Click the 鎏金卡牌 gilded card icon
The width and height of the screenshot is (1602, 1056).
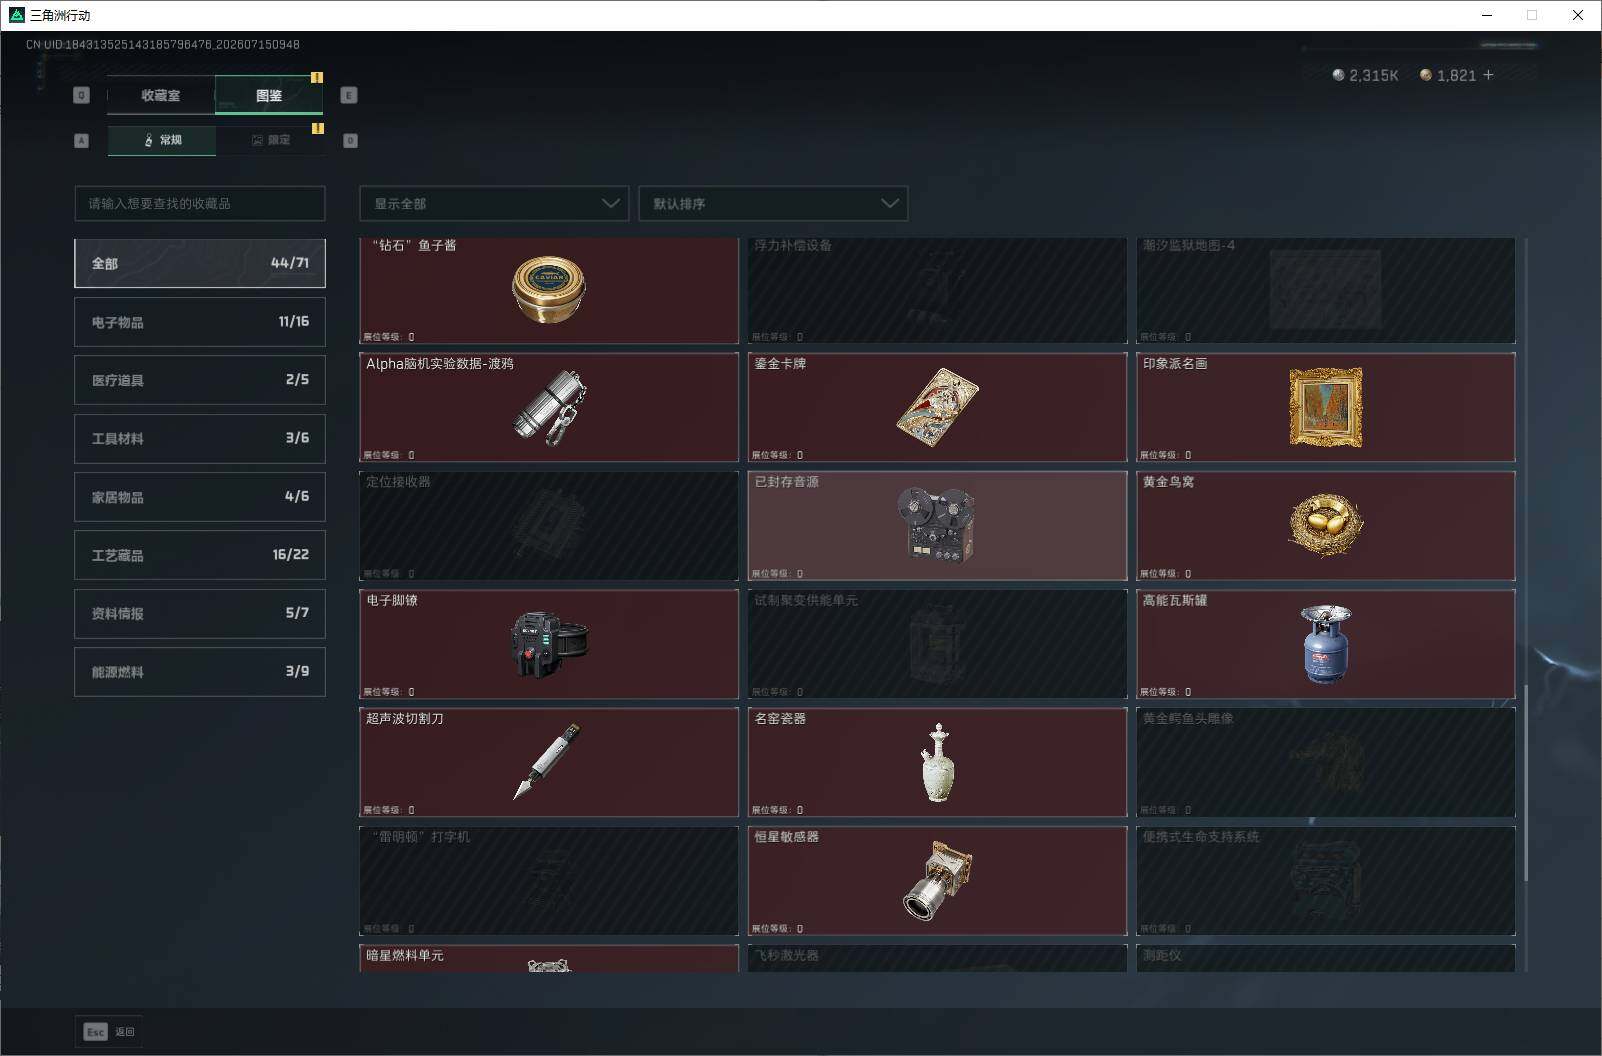pyautogui.click(x=937, y=407)
